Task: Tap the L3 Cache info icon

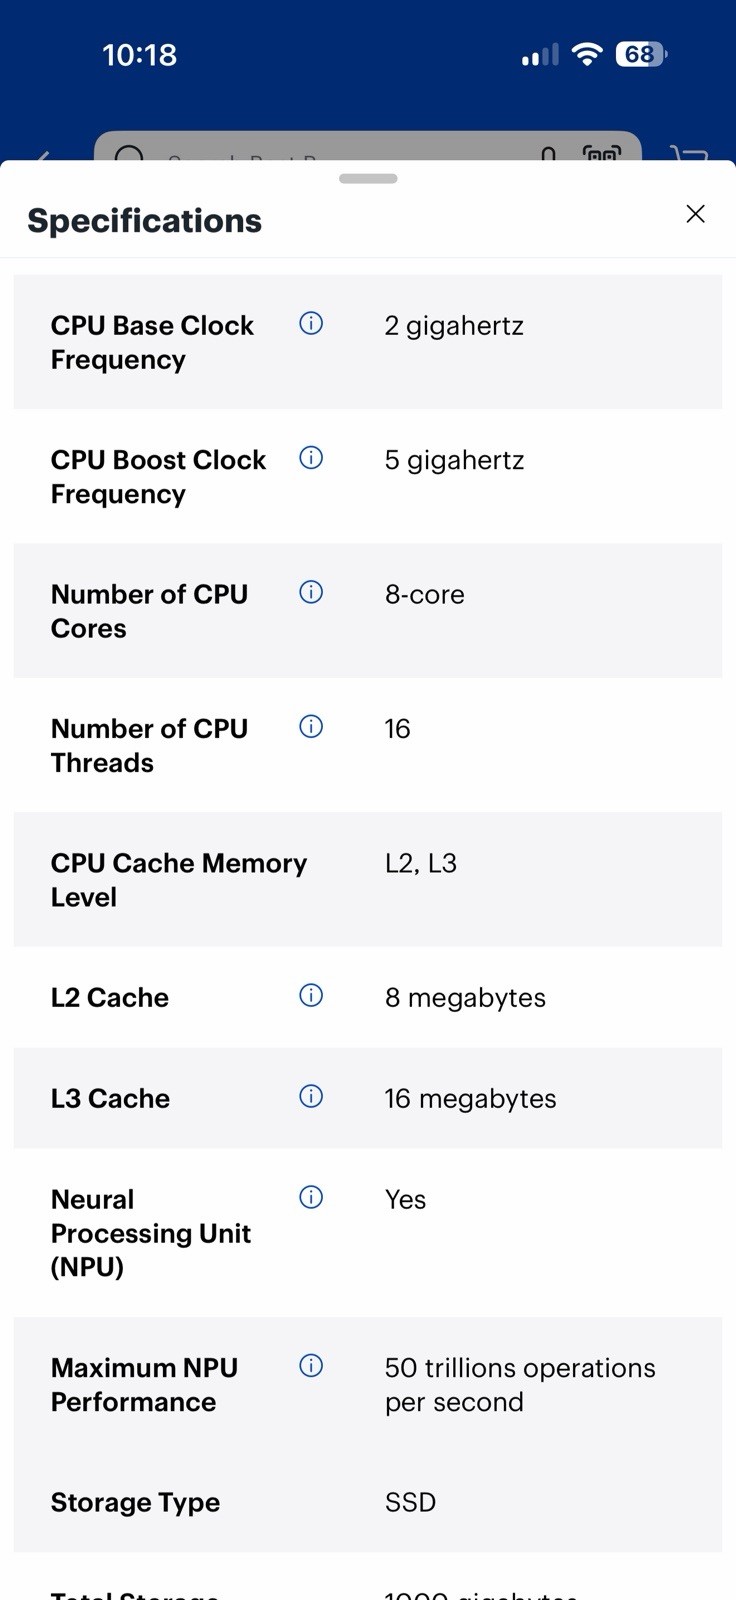Action: tap(311, 1096)
